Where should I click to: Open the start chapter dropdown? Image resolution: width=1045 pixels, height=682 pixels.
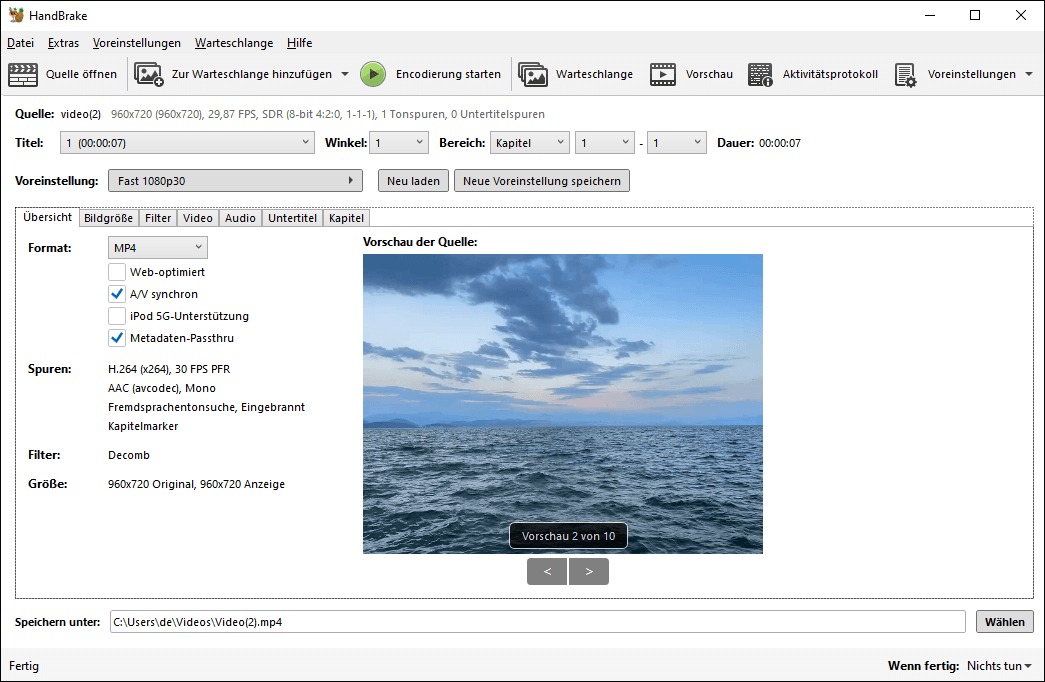pyautogui.click(x=605, y=143)
